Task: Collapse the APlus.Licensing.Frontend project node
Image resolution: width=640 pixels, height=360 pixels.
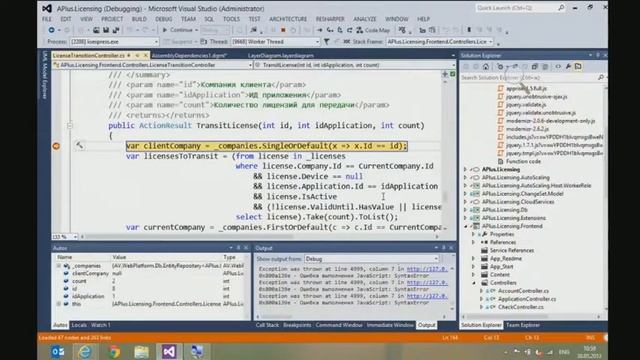Action: coord(465,226)
